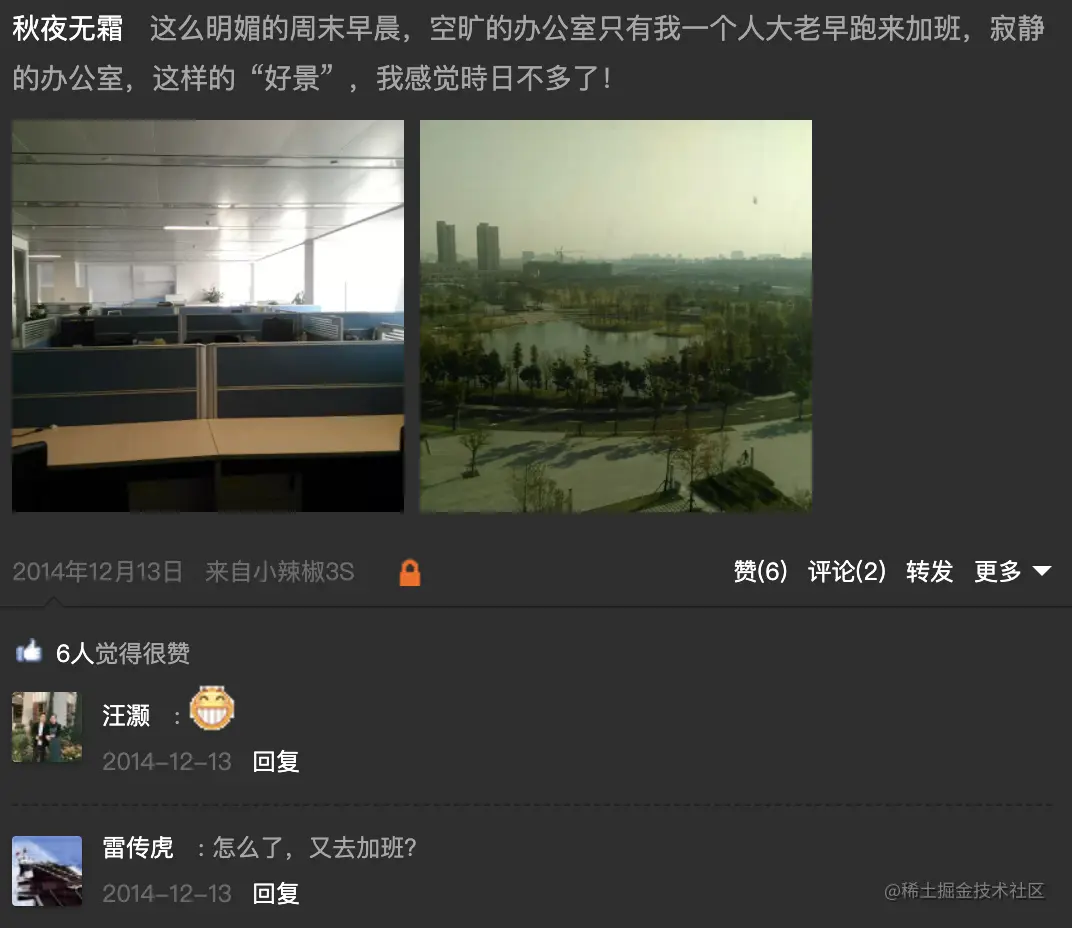1072x928 pixels.
Task: Open 雷传虎's avatar picture
Action: pos(47,871)
